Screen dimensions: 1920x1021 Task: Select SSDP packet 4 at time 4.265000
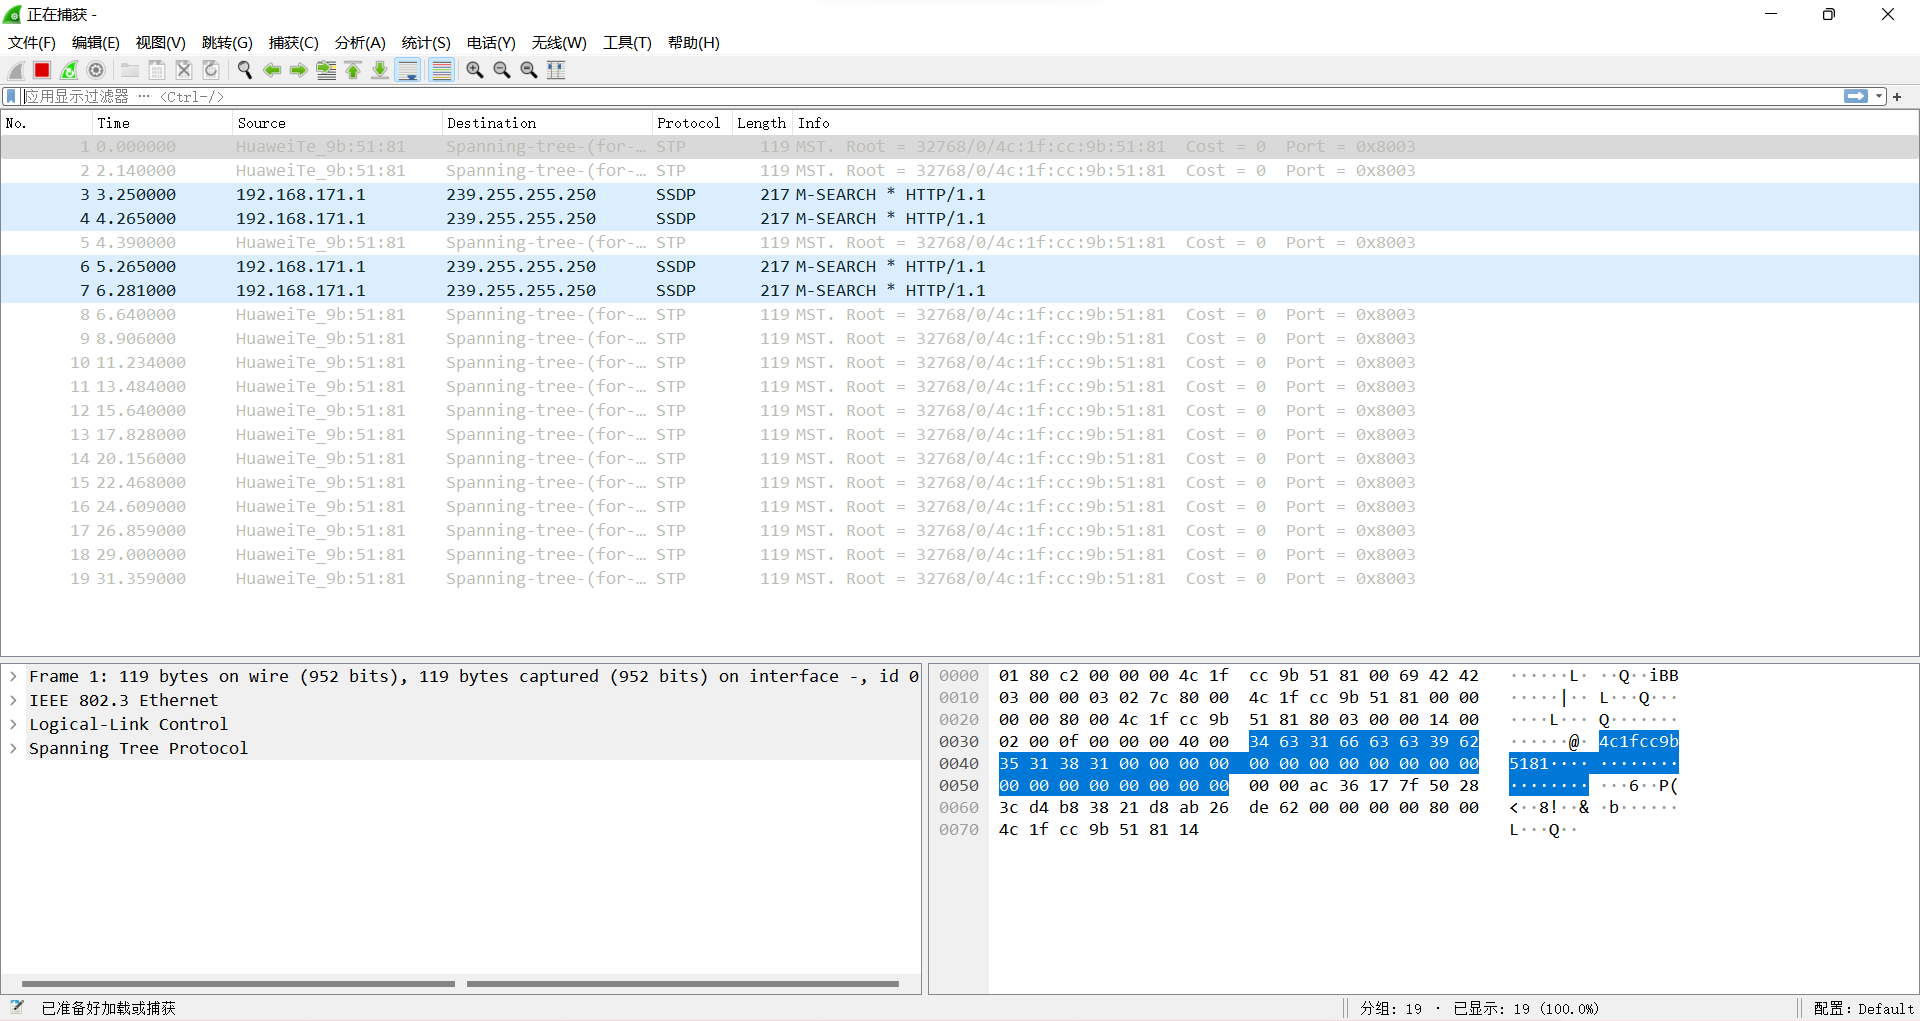tap(959, 219)
